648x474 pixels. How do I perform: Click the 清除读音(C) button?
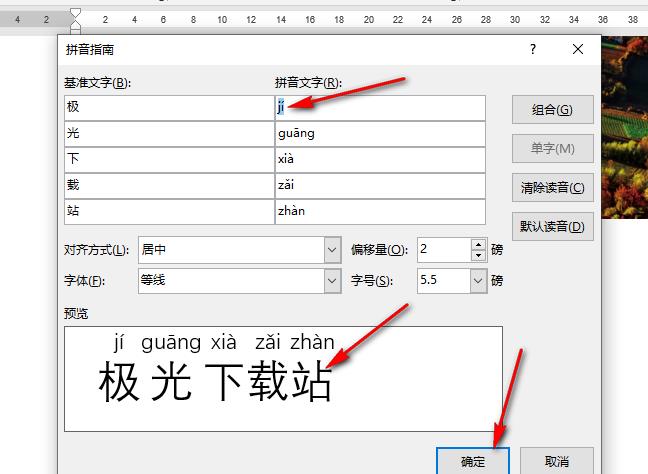point(553,188)
